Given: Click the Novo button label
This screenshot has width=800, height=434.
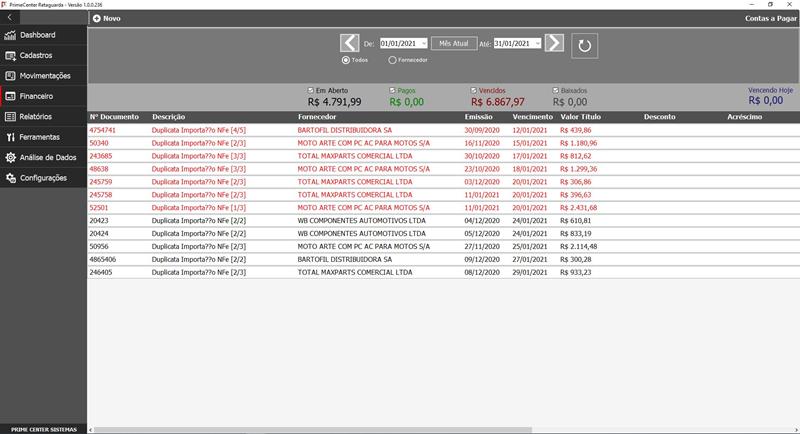Looking at the screenshot, I should [112, 18].
